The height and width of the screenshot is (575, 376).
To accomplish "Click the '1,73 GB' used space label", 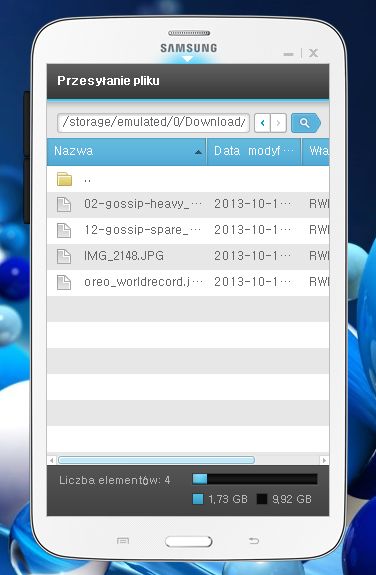I will click(x=228, y=499).
